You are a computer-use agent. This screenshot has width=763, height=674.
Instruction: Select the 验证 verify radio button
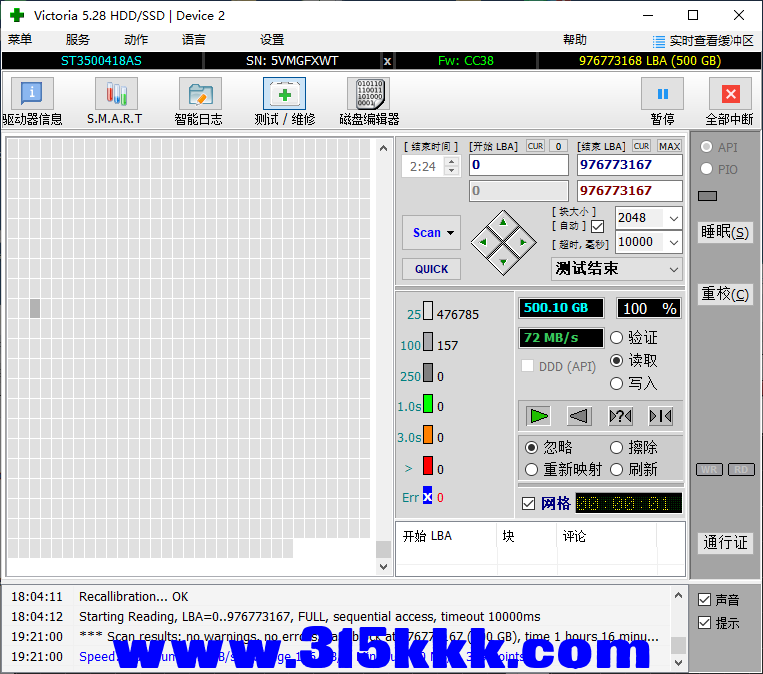tap(617, 338)
